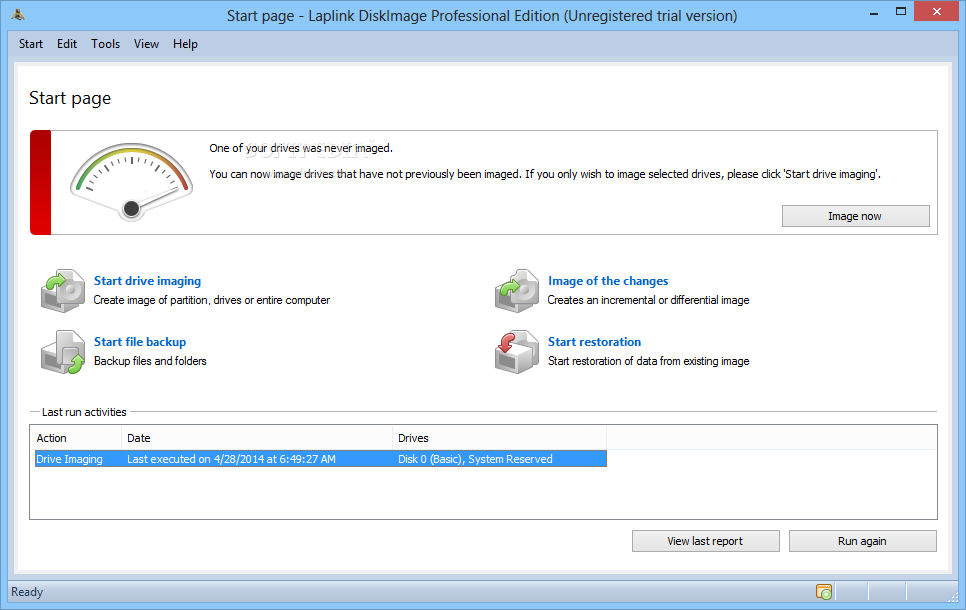This screenshot has height=610, width=966.
Task: Open the Image of the changes link
Action: point(608,281)
